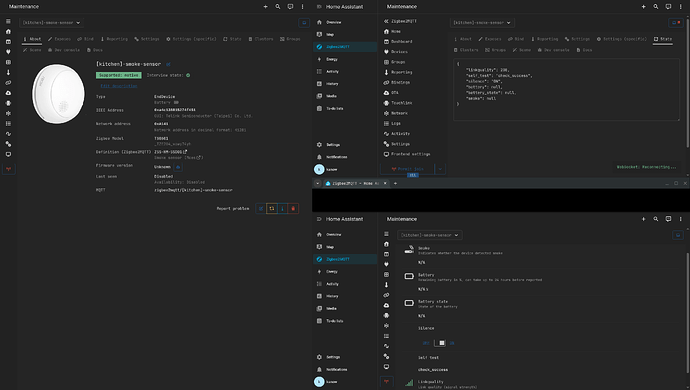Viewport: 690px width, 390px height.
Task: Open device dropdown in State window
Action: click(x=482, y=22)
